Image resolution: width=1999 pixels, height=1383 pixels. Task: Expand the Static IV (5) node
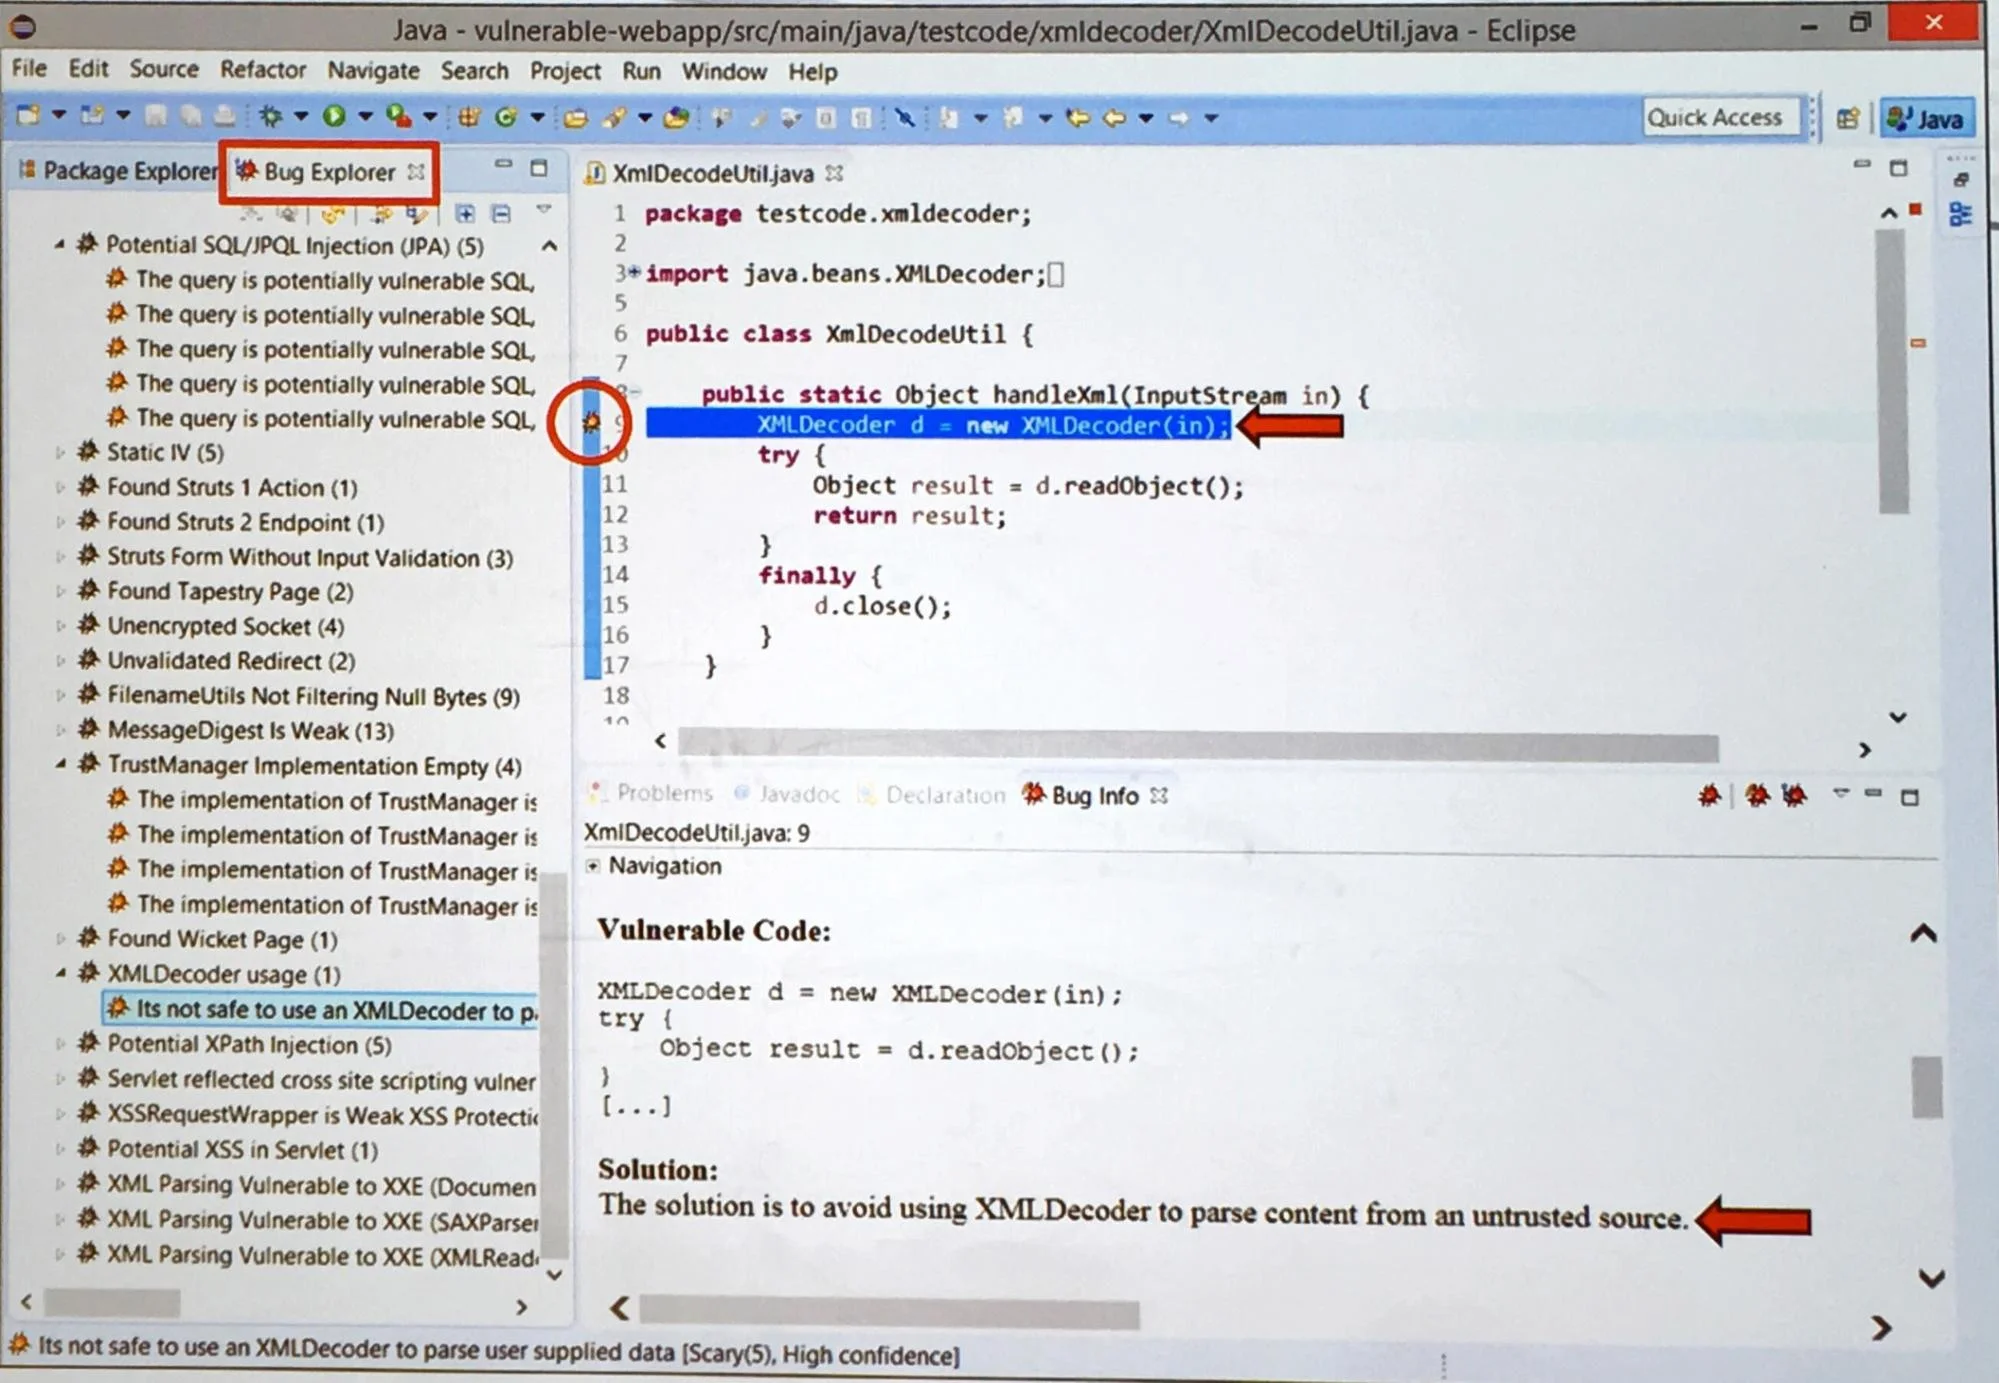(60, 453)
